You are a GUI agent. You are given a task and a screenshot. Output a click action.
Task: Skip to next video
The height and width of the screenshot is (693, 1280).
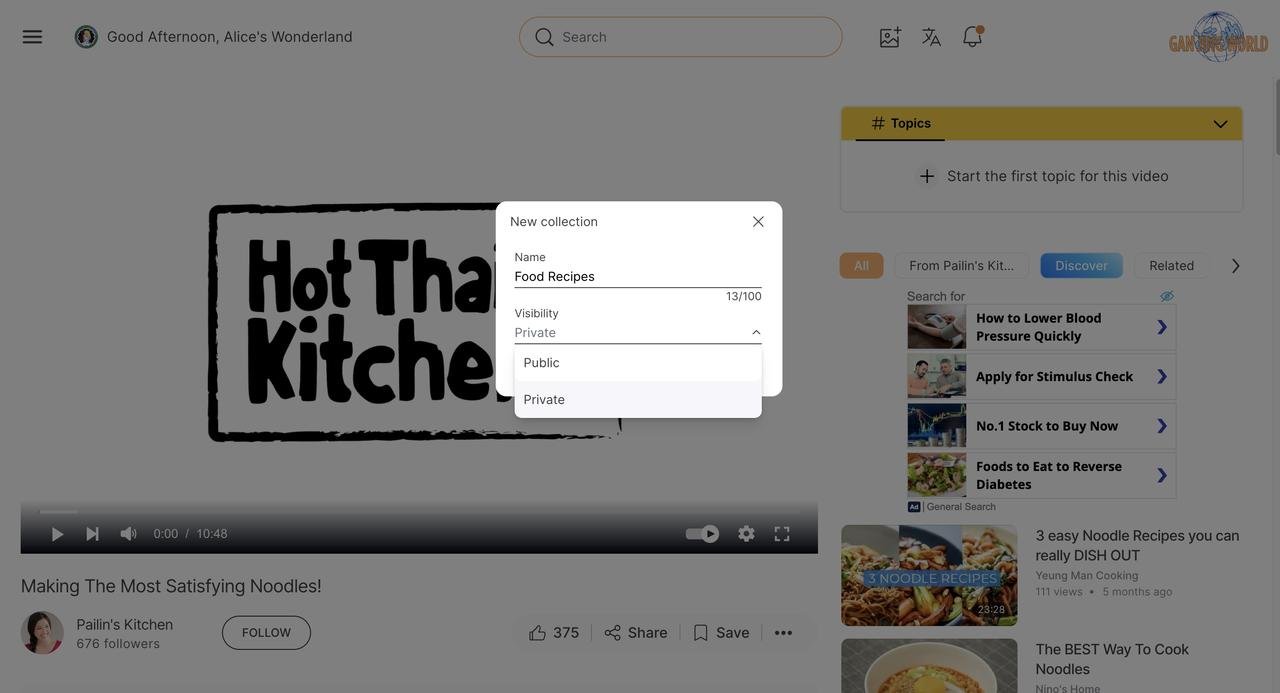pos(92,534)
